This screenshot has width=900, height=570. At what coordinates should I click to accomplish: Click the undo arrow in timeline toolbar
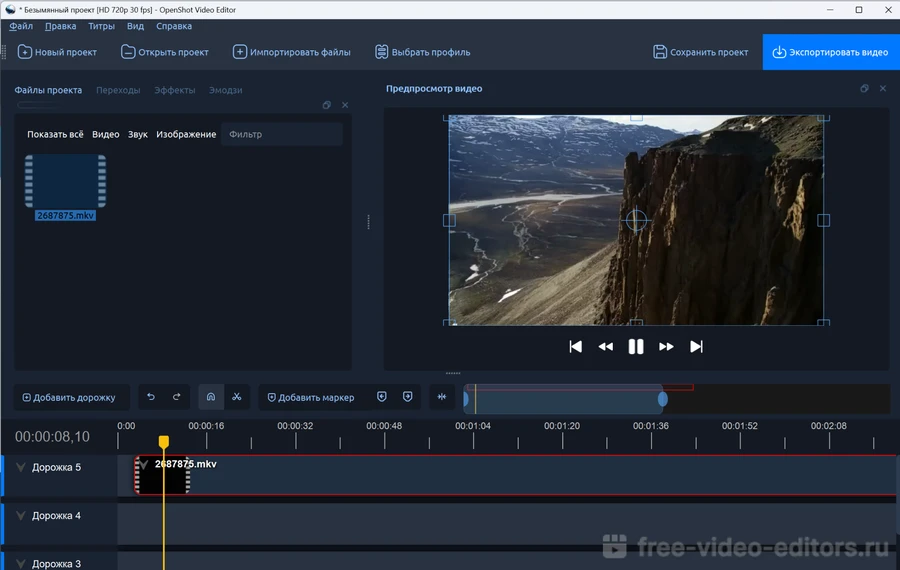pyautogui.click(x=151, y=397)
